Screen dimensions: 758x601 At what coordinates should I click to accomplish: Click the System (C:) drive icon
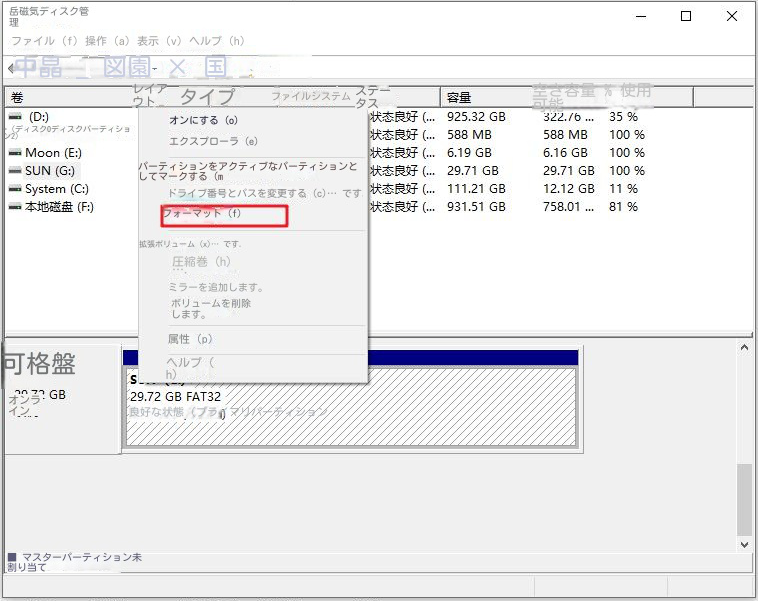(15, 189)
